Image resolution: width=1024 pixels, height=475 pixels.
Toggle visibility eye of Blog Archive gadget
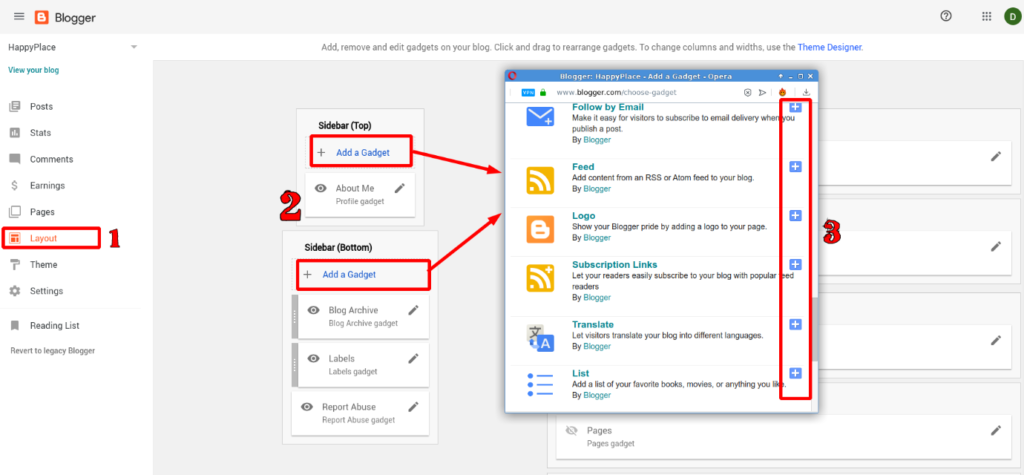point(313,310)
